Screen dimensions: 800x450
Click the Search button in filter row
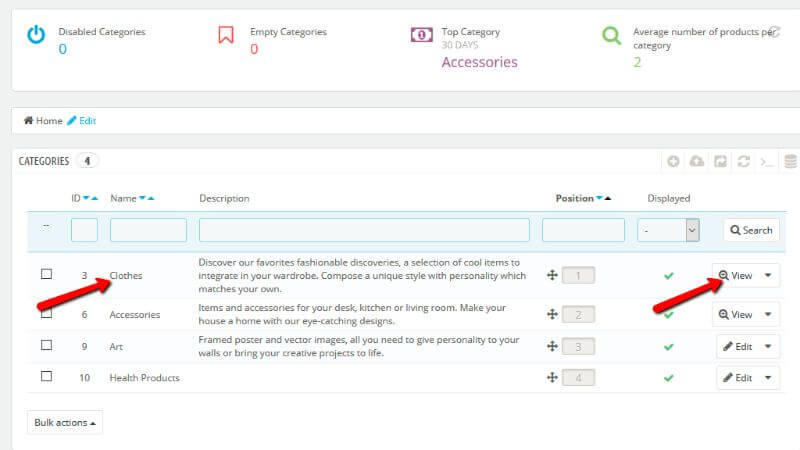click(751, 230)
